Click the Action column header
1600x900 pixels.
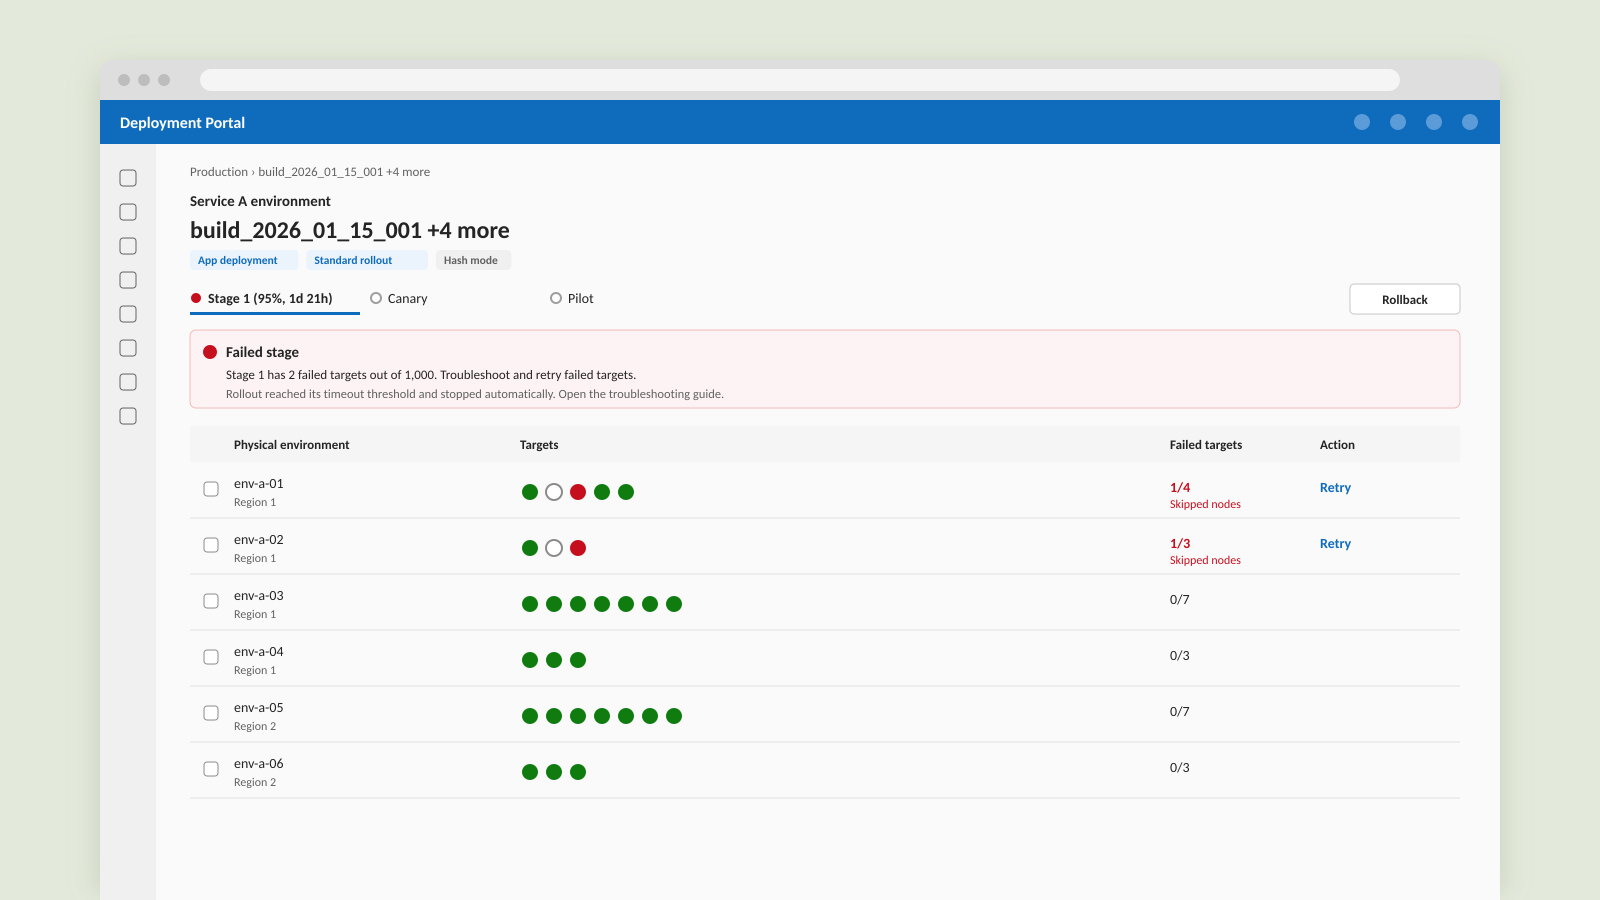tap(1337, 445)
